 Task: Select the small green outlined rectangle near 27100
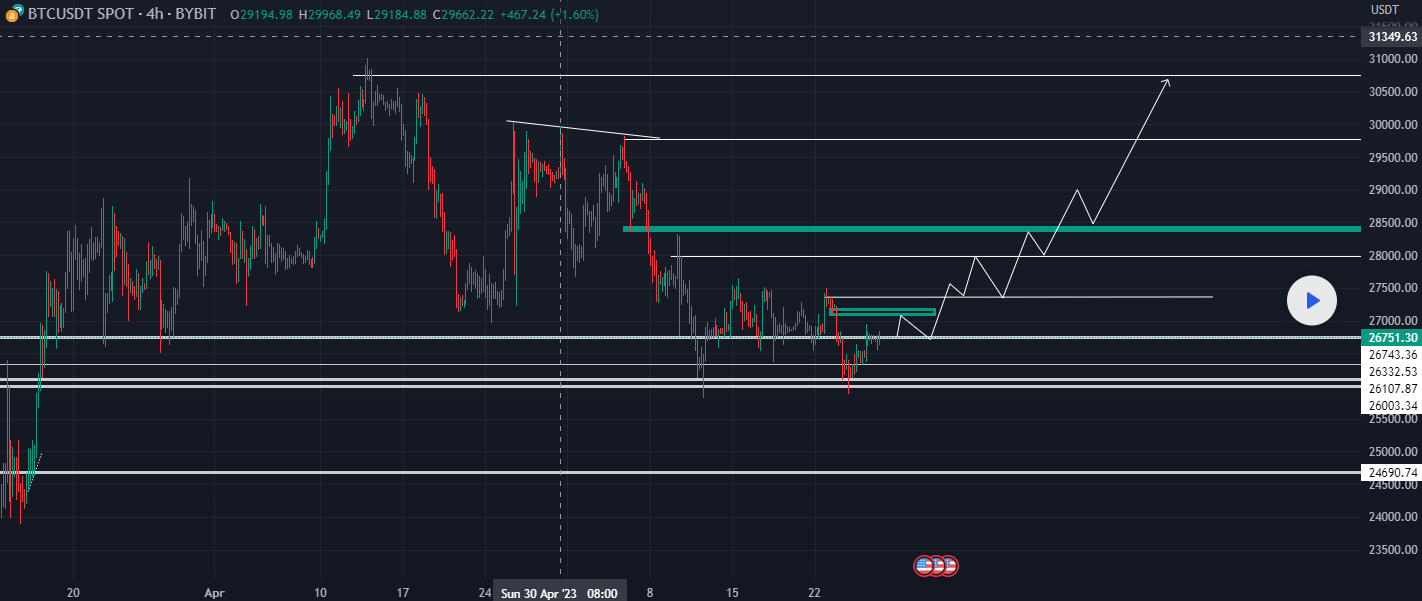(x=882, y=312)
